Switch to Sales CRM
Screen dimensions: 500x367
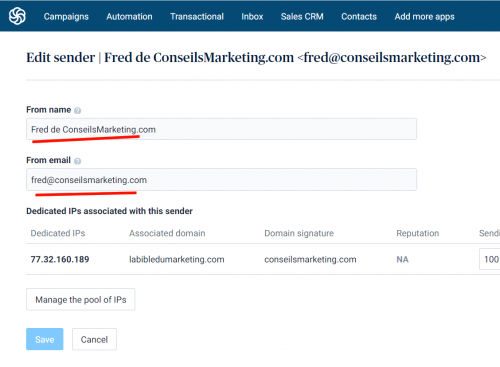point(302,17)
